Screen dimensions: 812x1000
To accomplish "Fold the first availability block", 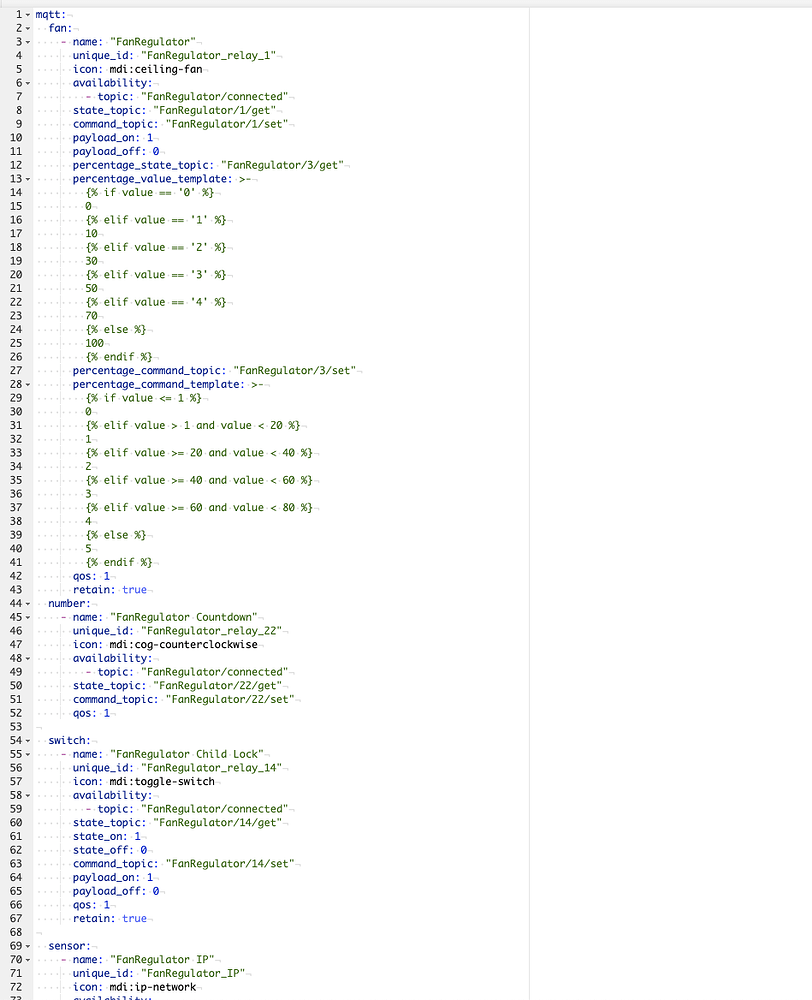I will click(28, 82).
